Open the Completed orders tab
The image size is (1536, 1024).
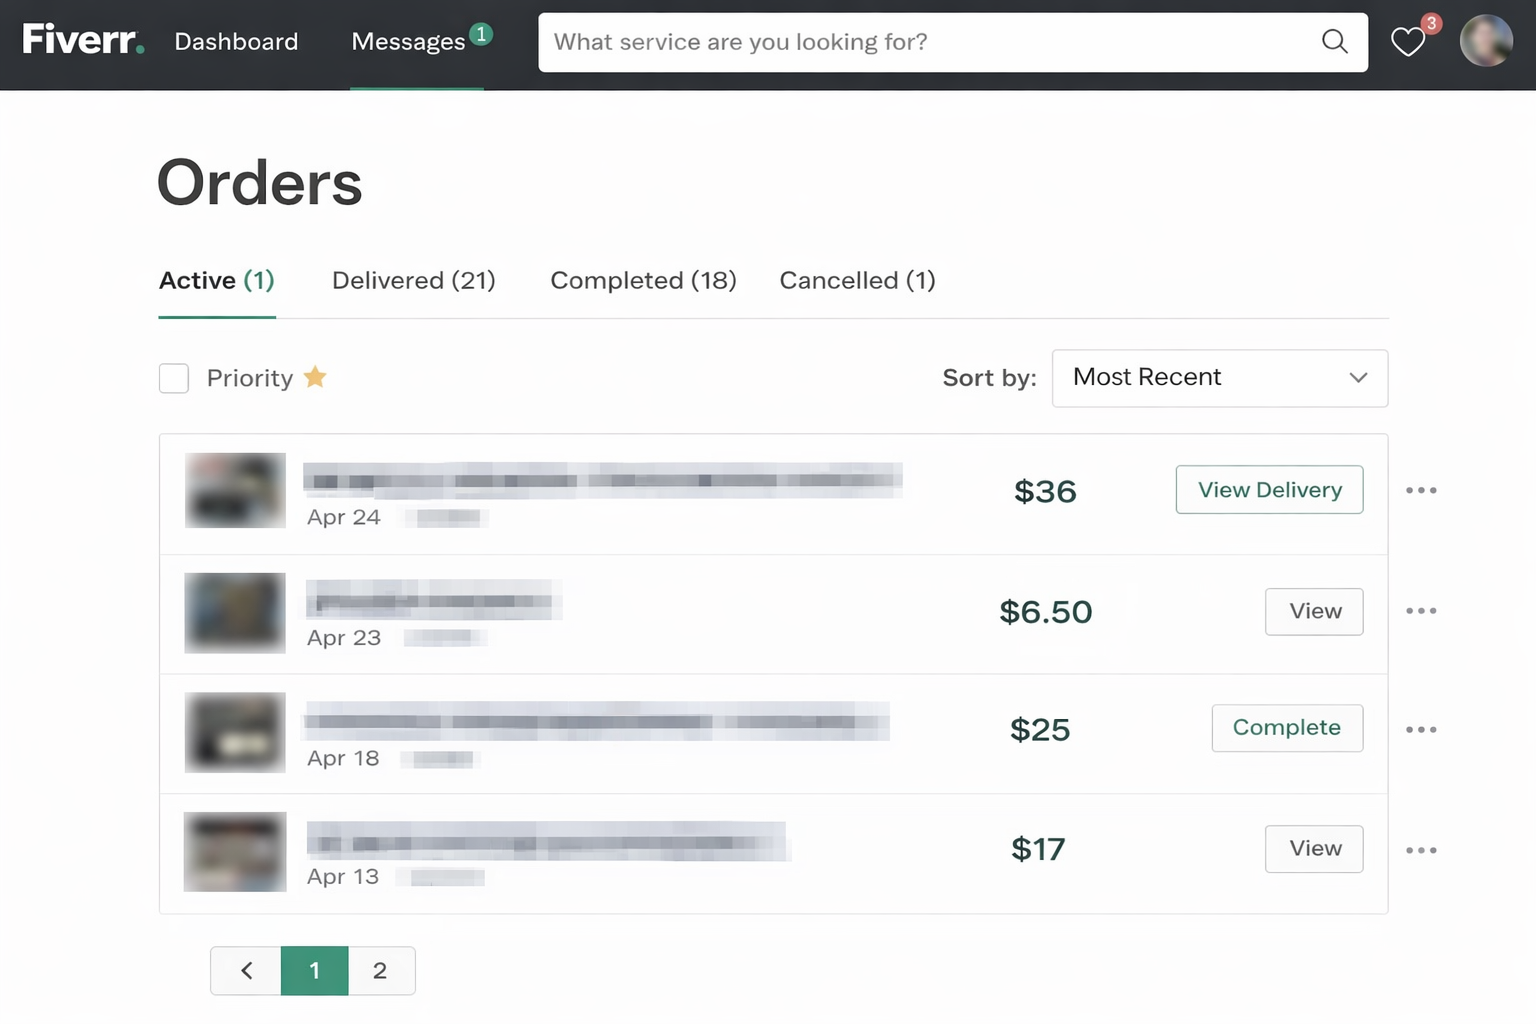tap(643, 280)
